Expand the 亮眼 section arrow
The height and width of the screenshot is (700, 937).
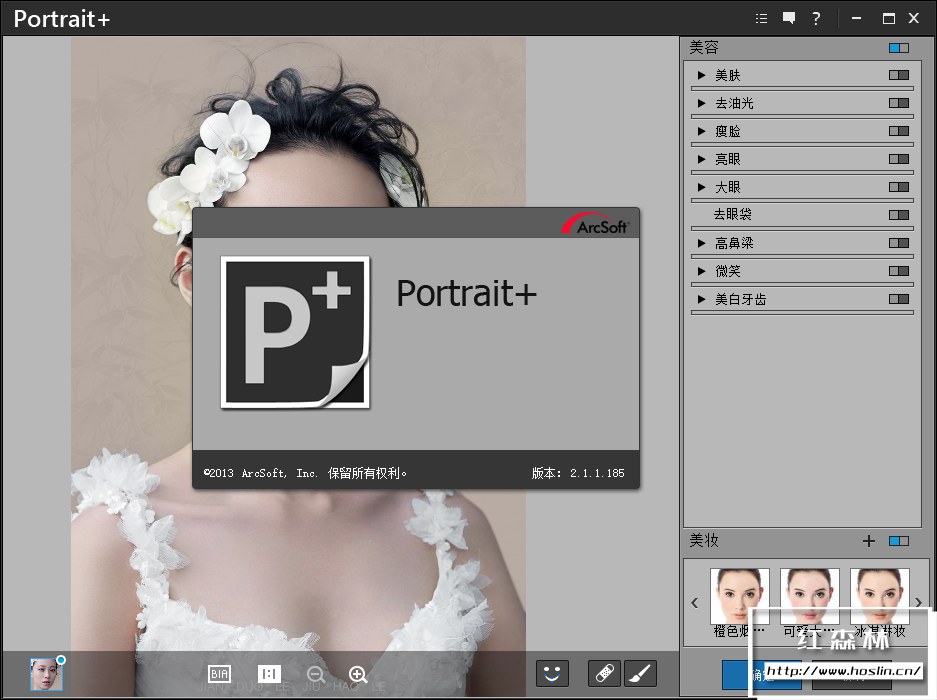pos(702,159)
